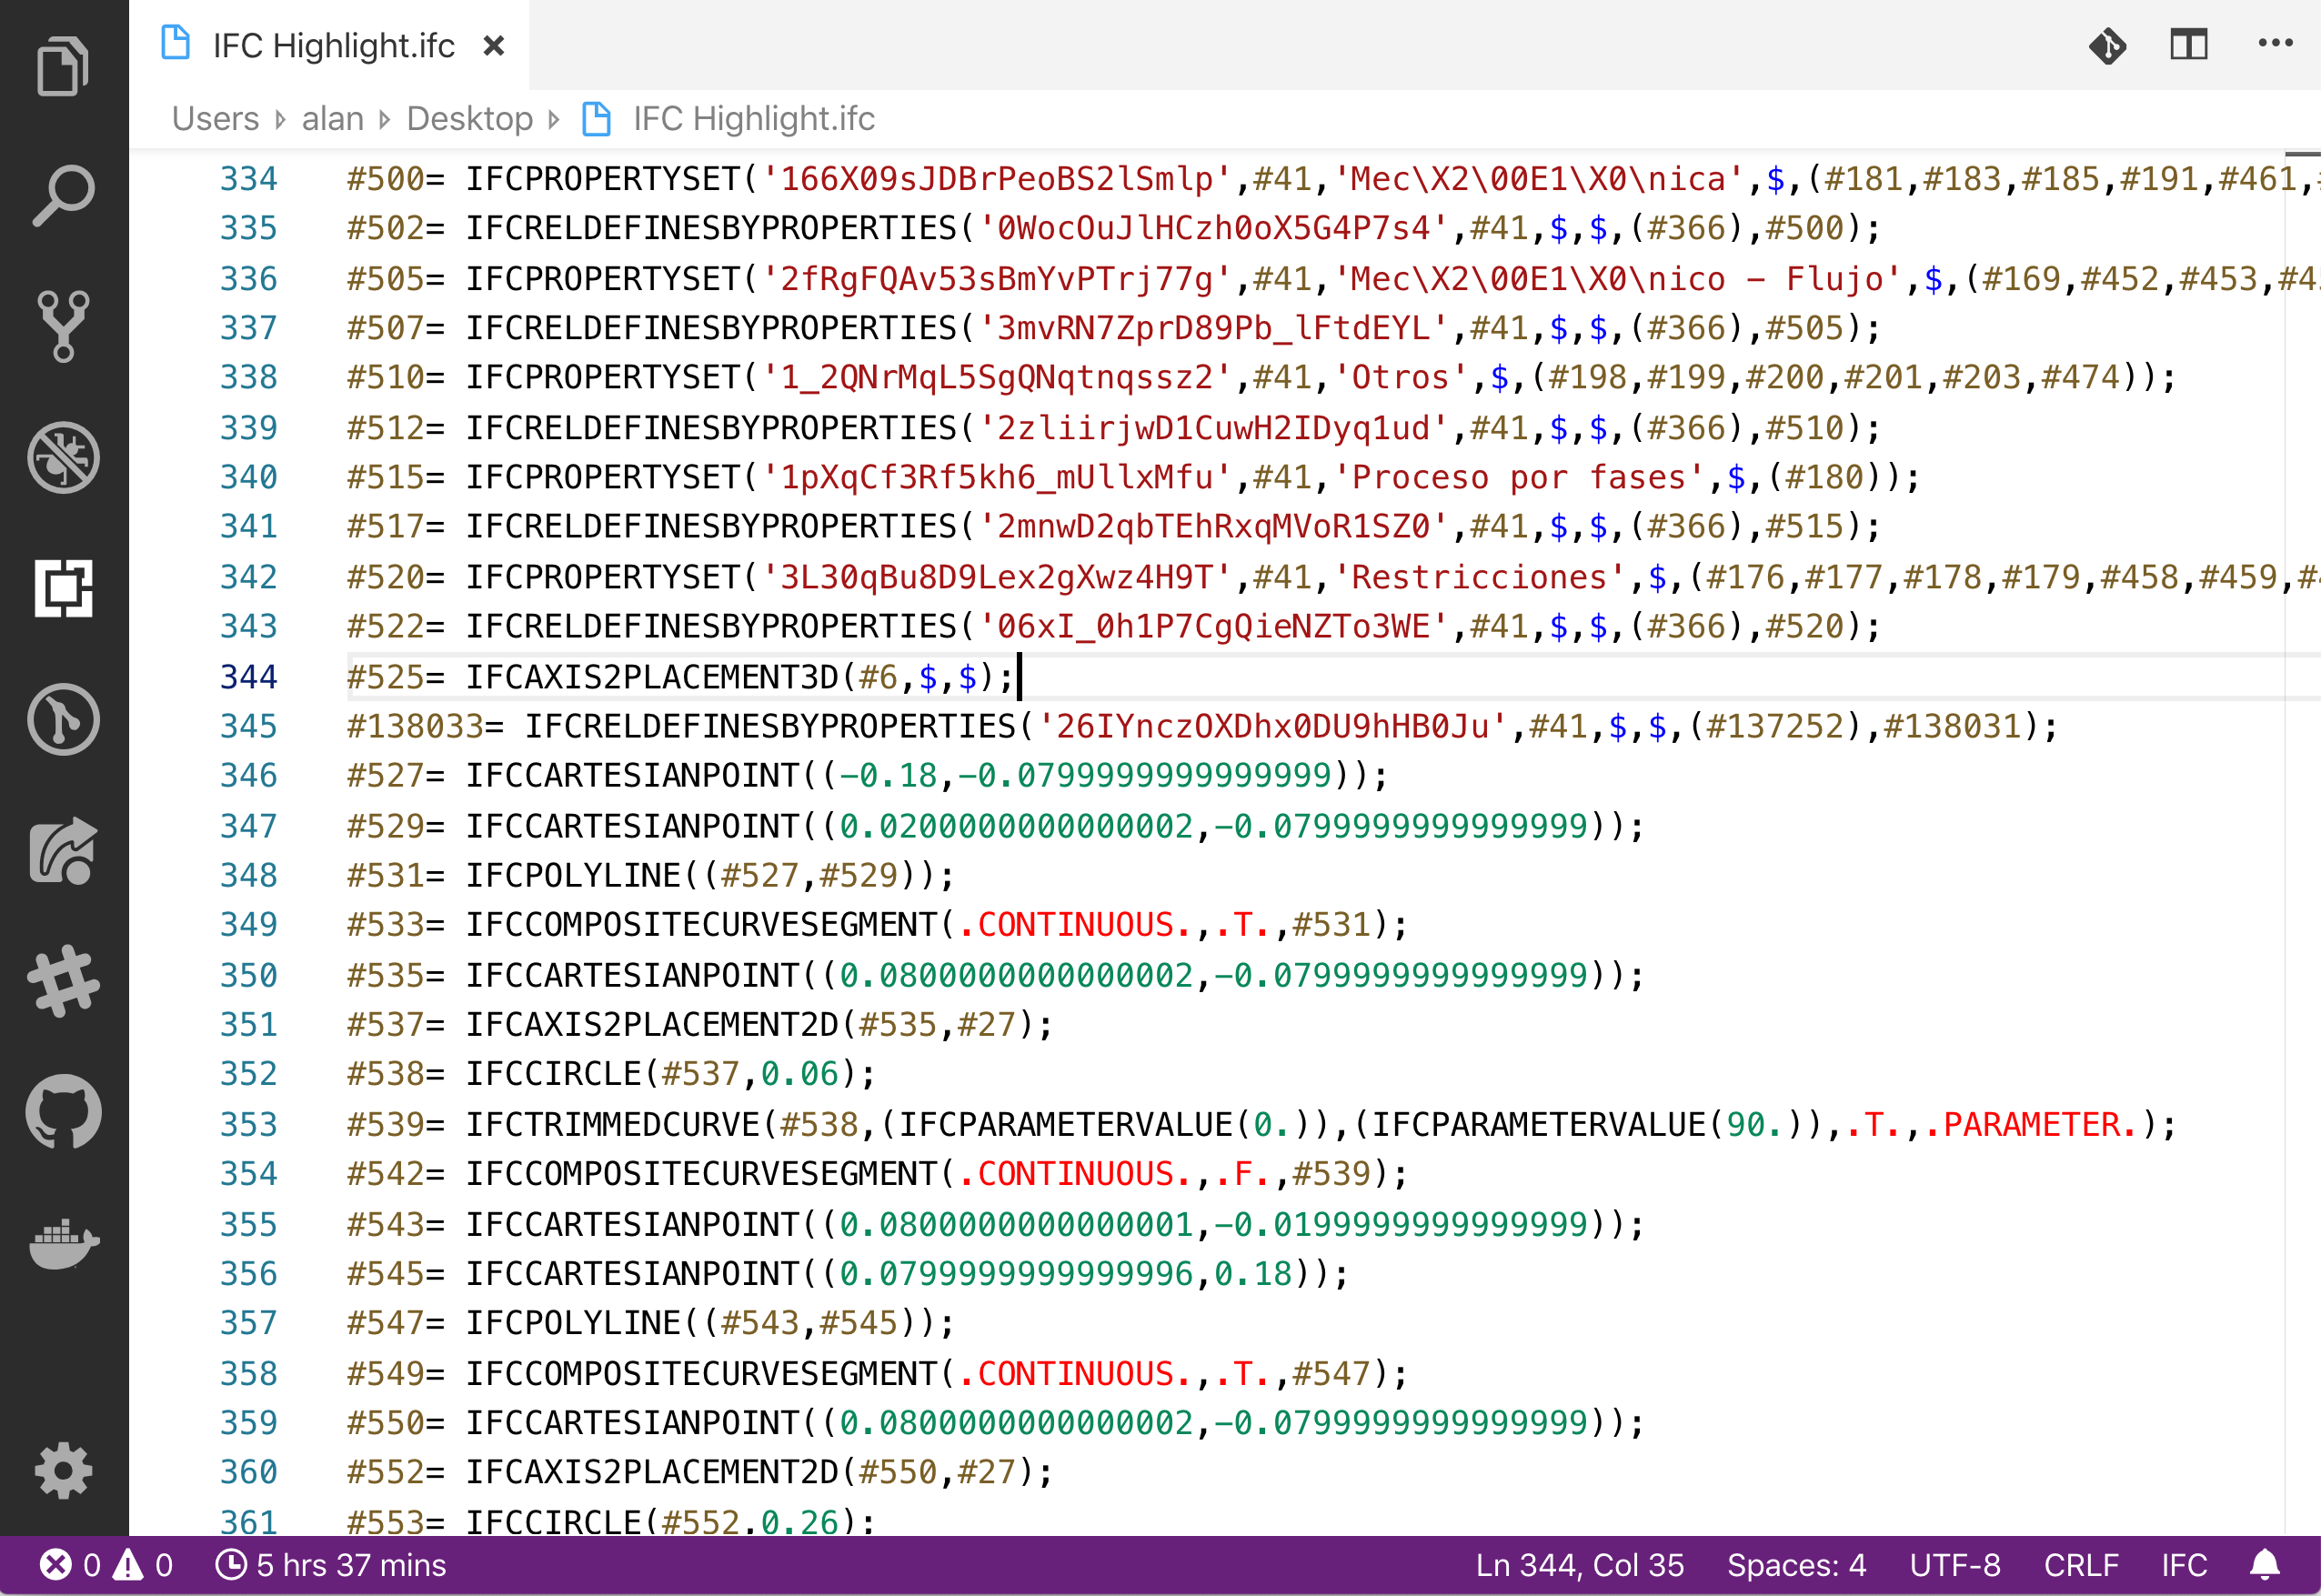Screen dimensions: 2321x1596
Task: Open the Docker explorer icon
Action: (x=63, y=1243)
